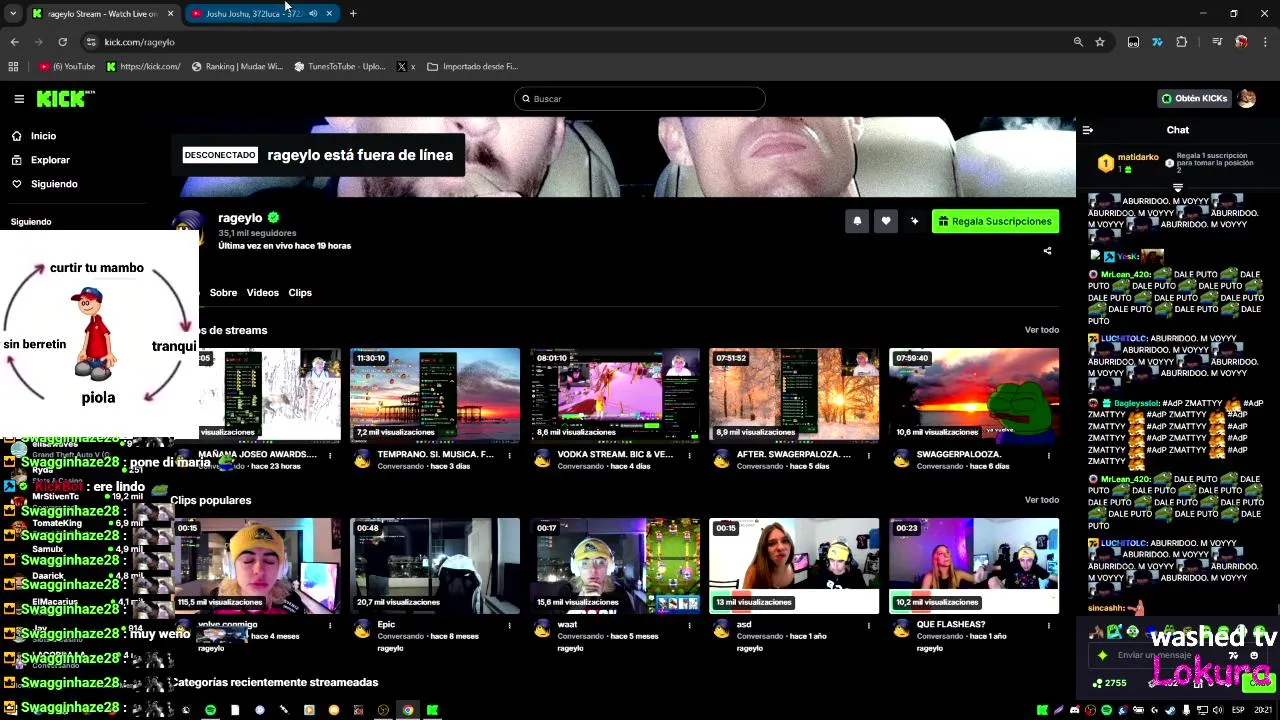Open options menu for TEMPRANO. SI. MUSICA video
This screenshot has width=1280, height=720.
(509, 455)
